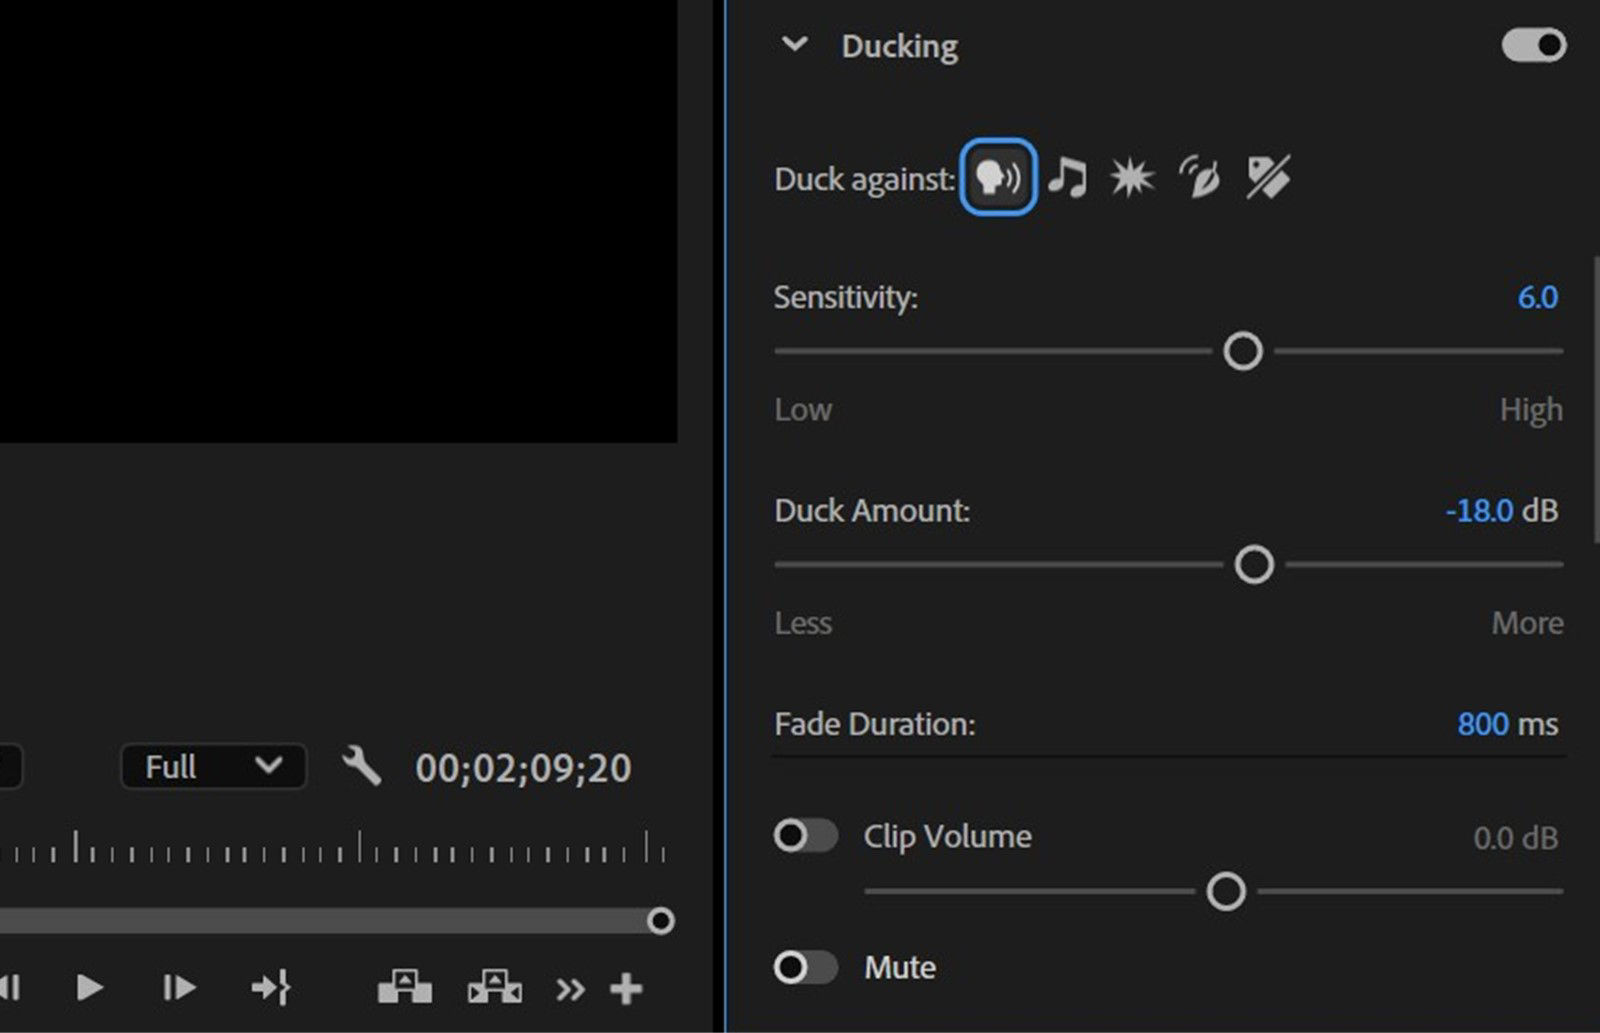Duck against SFX clips
The image size is (1600, 1033).
1129,178
